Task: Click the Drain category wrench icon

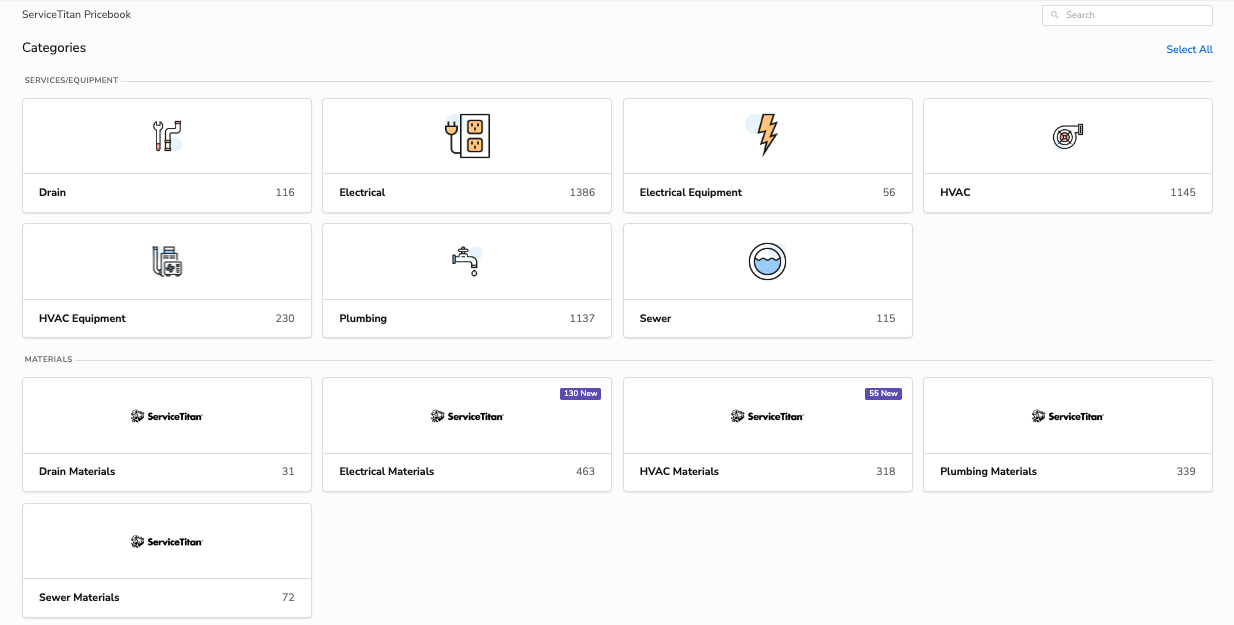Action: click(166, 136)
